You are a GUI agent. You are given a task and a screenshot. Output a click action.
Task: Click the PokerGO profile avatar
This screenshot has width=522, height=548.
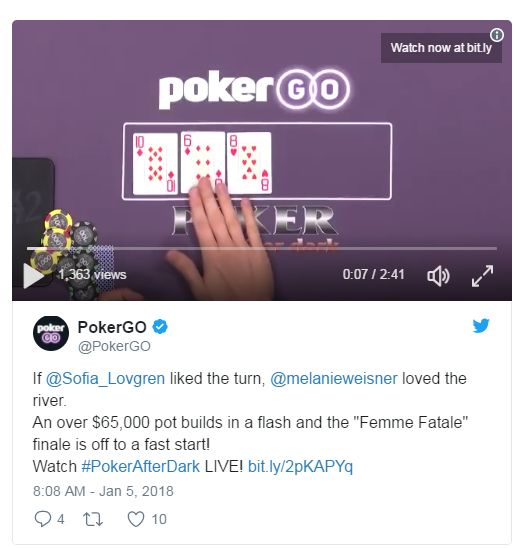pos(51,333)
